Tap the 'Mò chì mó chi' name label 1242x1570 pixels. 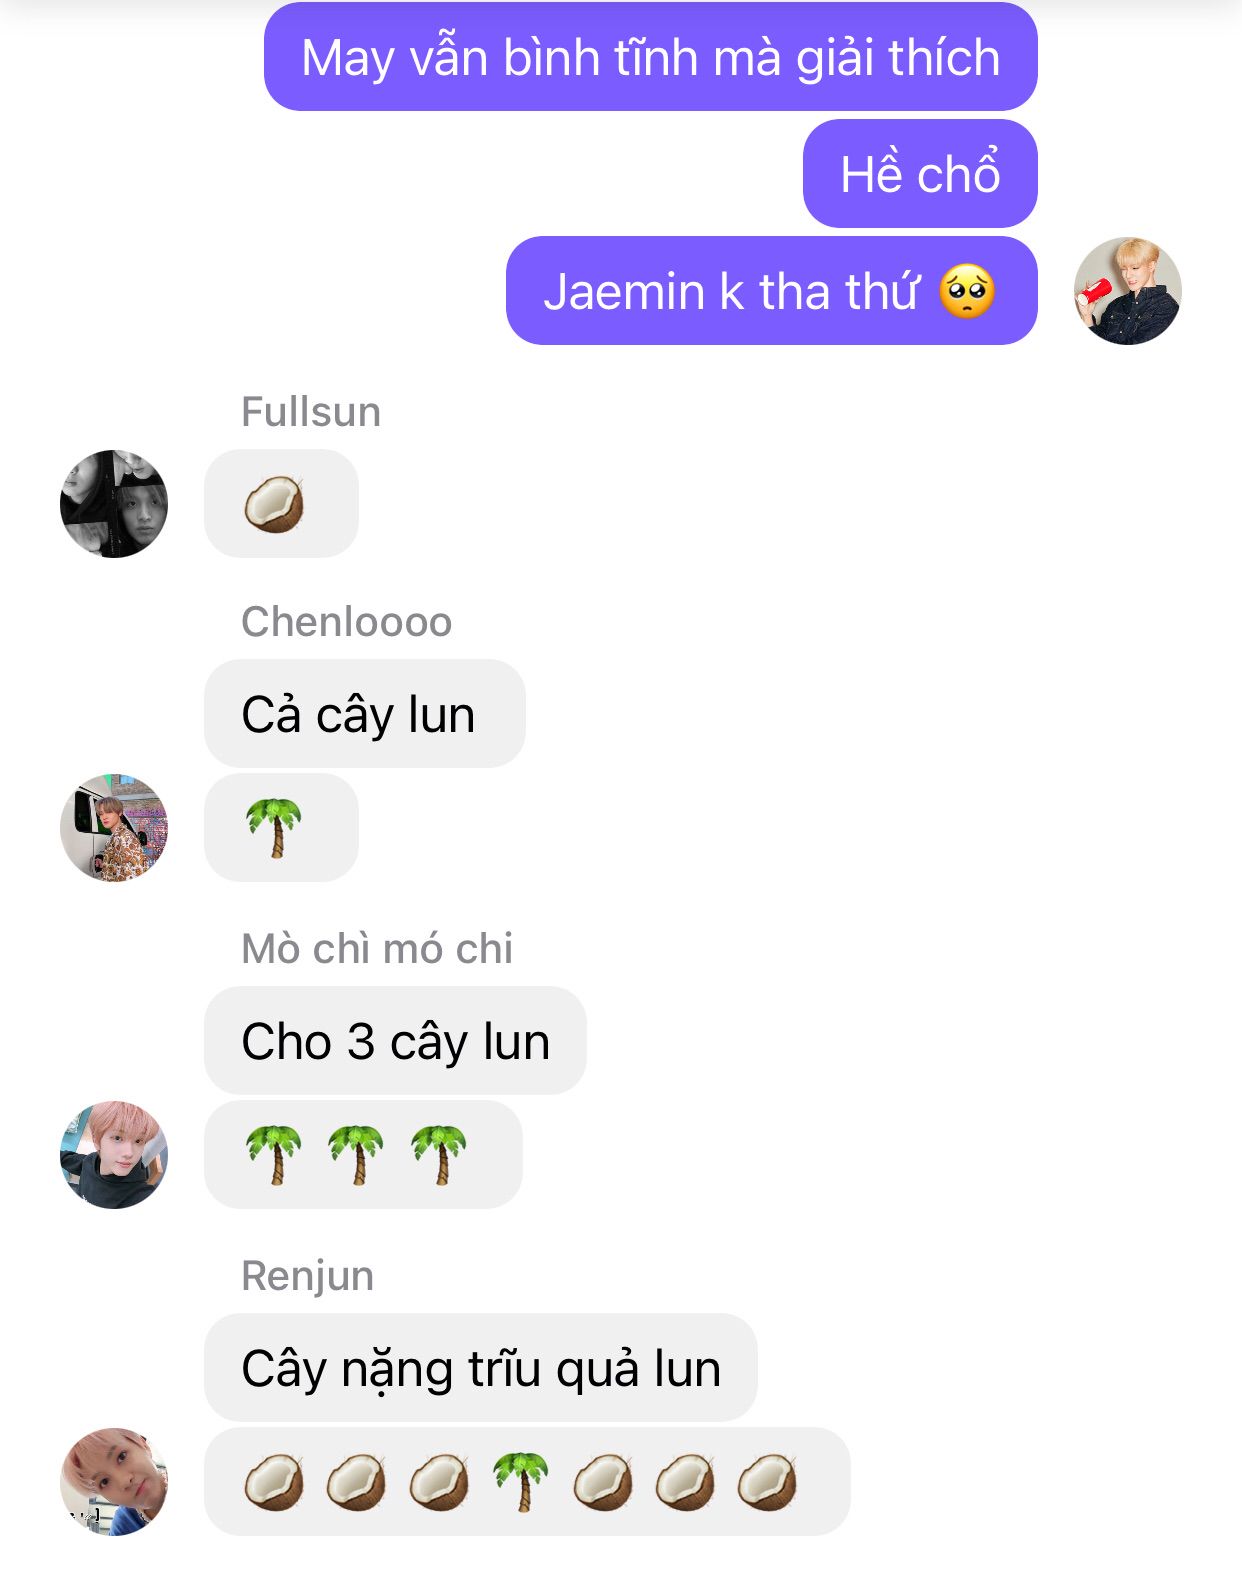[377, 949]
